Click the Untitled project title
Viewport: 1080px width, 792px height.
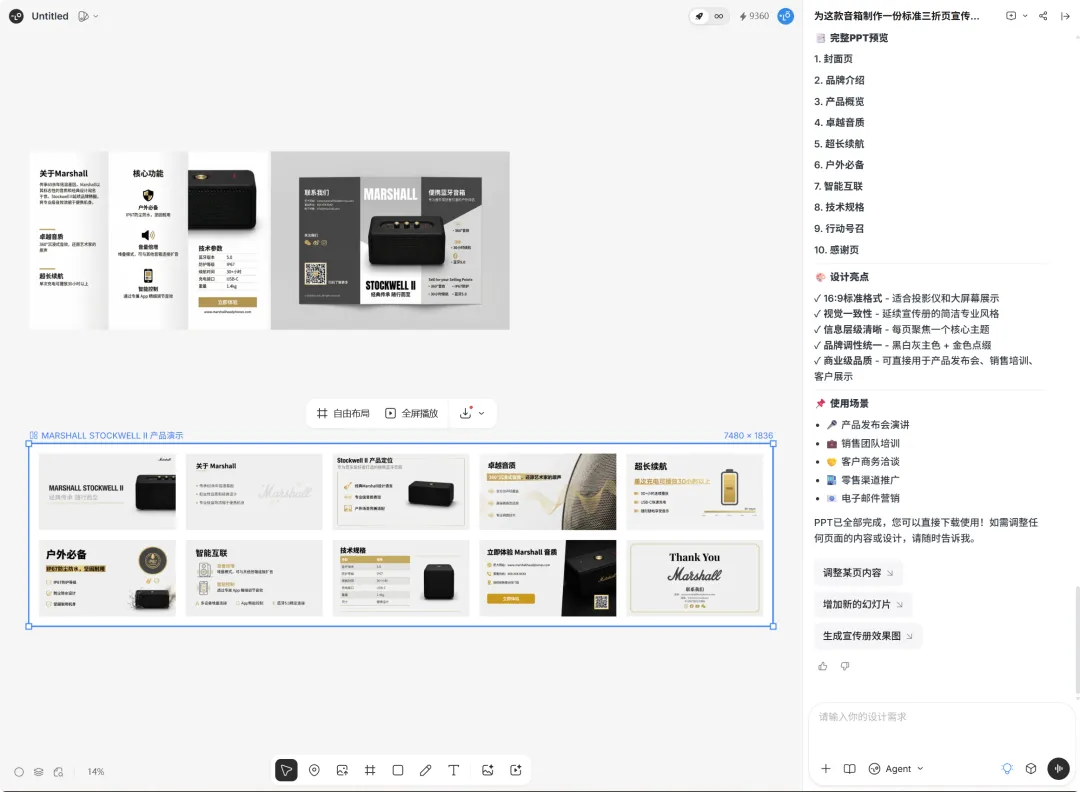point(50,16)
